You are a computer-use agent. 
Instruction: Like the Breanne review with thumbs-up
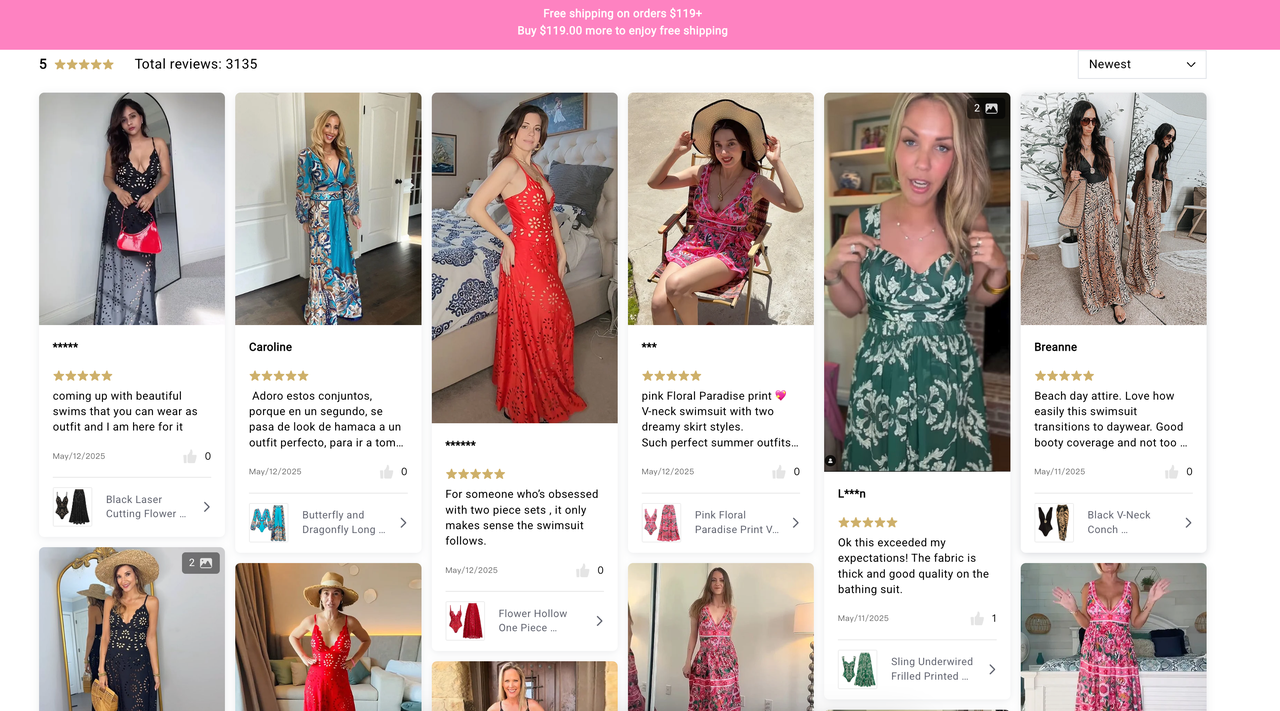(1168, 472)
